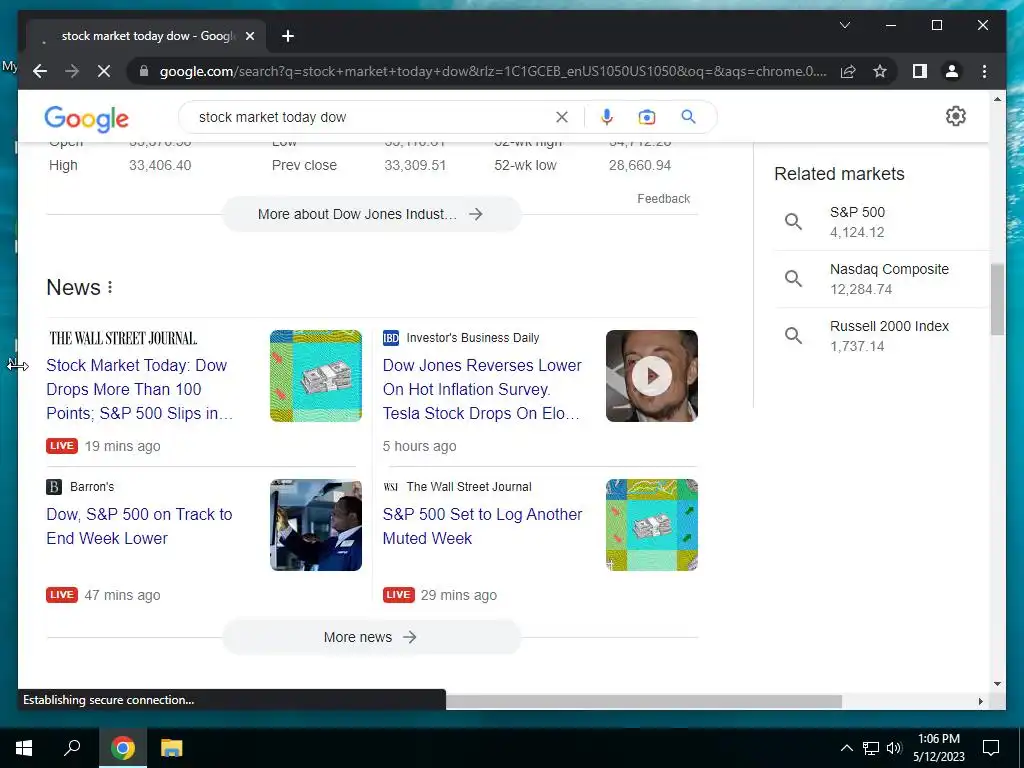
Task: Open the Chrome profile menu
Action: tap(952, 71)
